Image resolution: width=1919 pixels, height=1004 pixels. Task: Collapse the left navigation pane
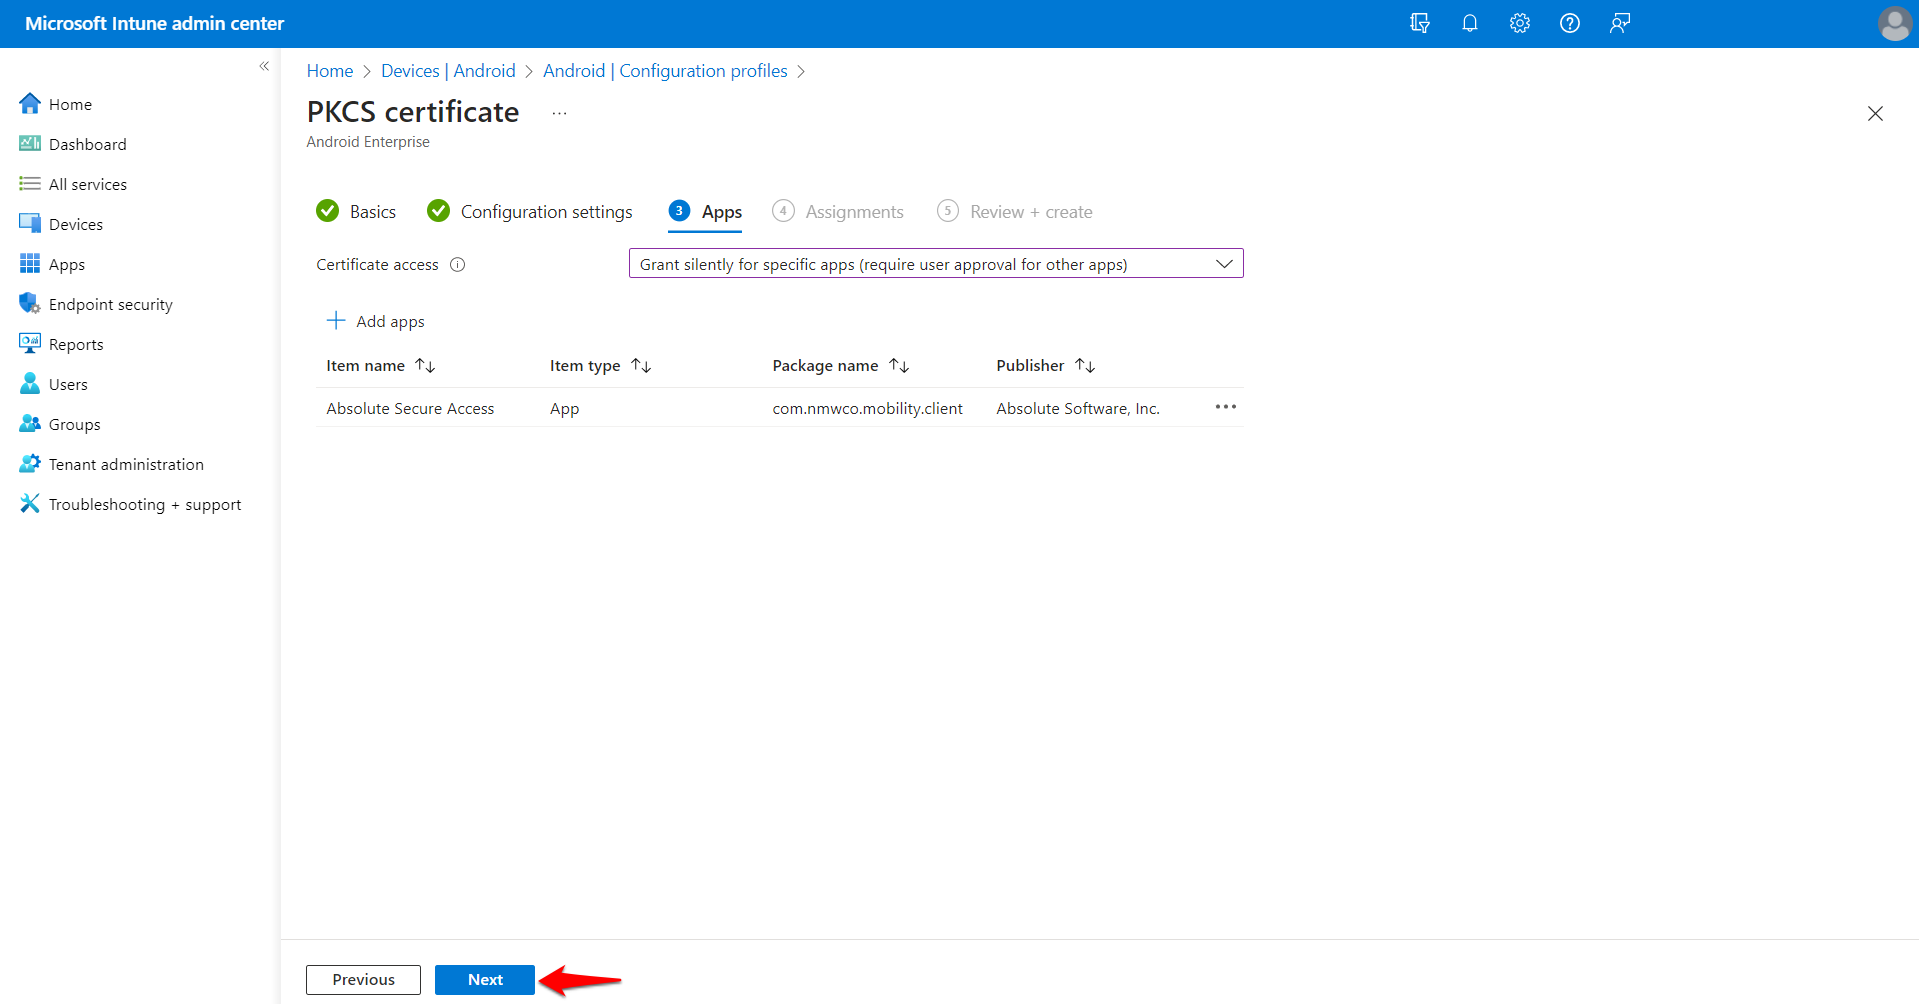pos(264,66)
